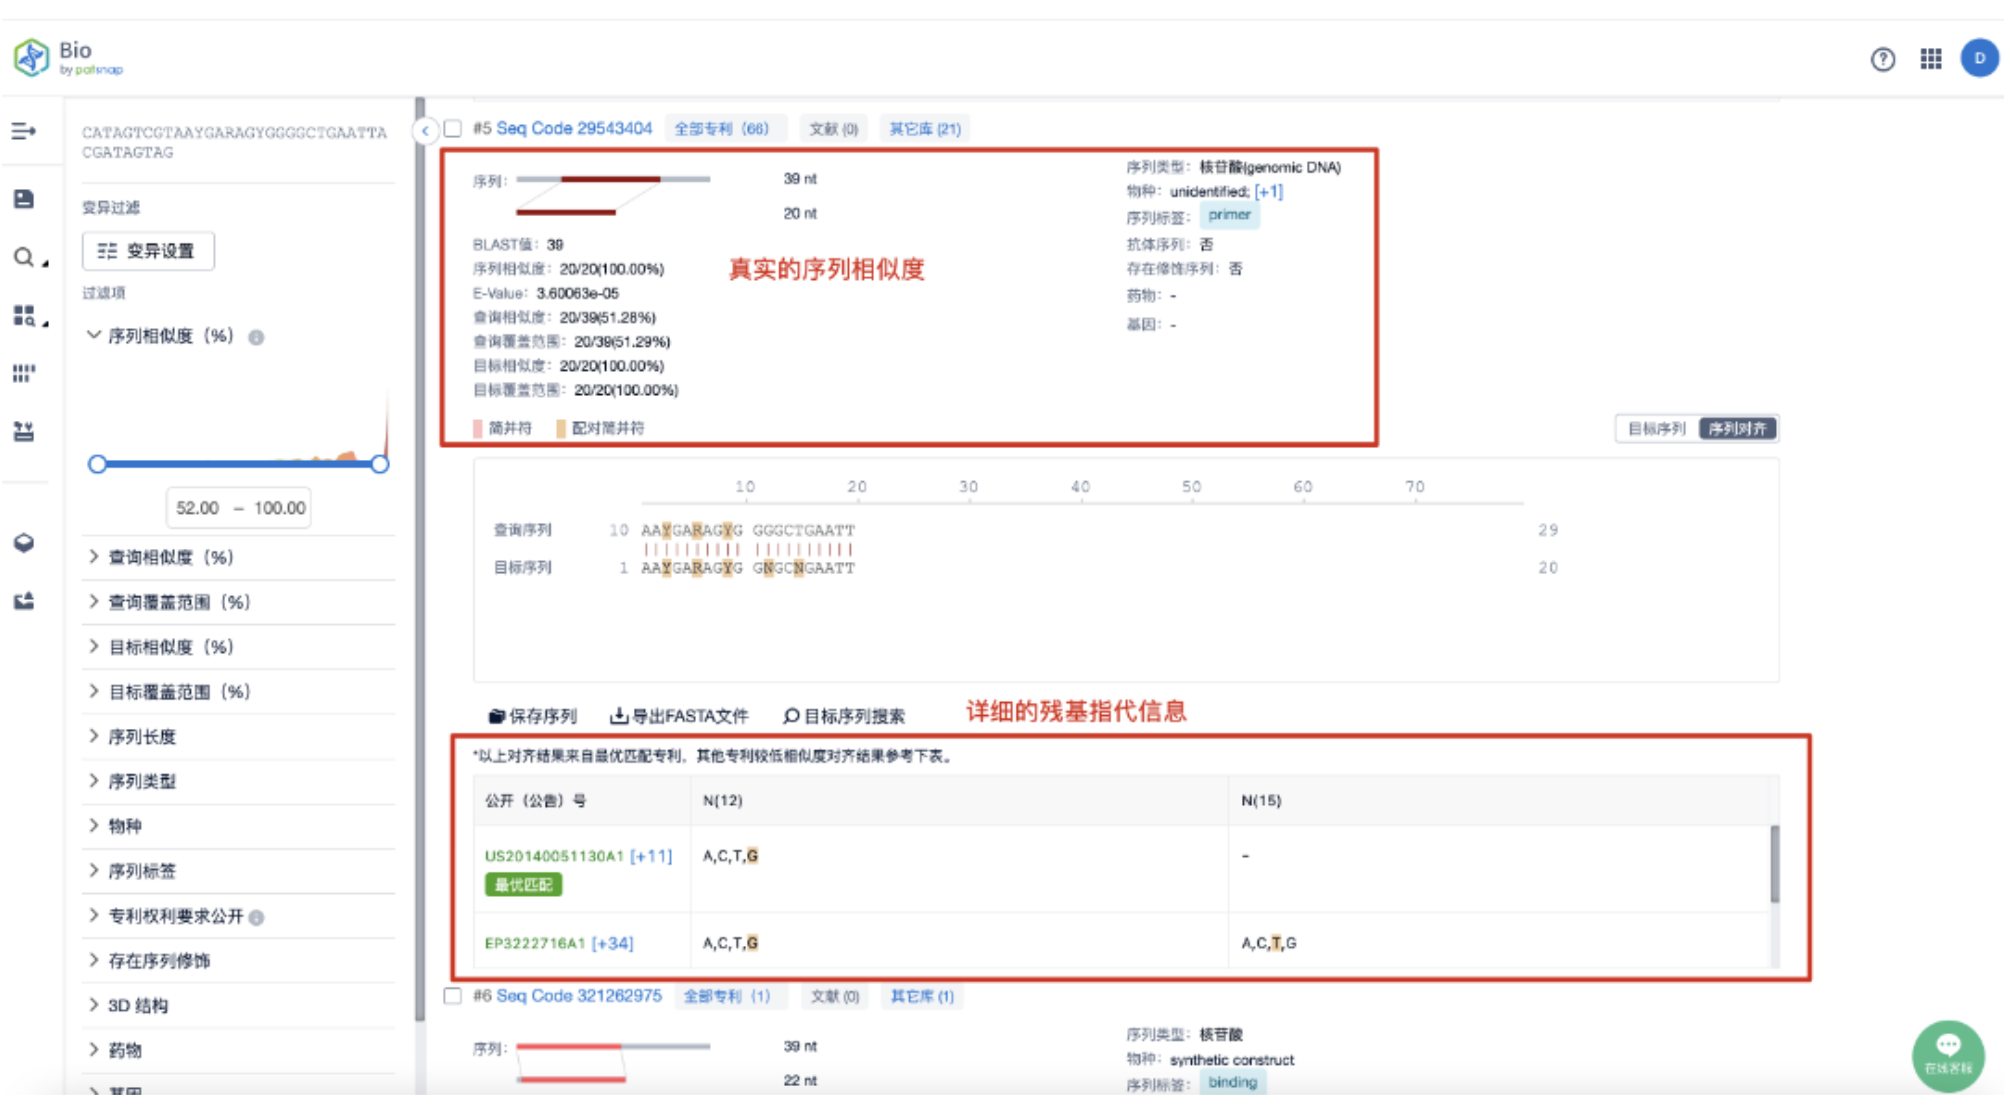Select checkbox for #6 Seq Code 321262975
The height and width of the screenshot is (1100, 2014).
(x=453, y=996)
